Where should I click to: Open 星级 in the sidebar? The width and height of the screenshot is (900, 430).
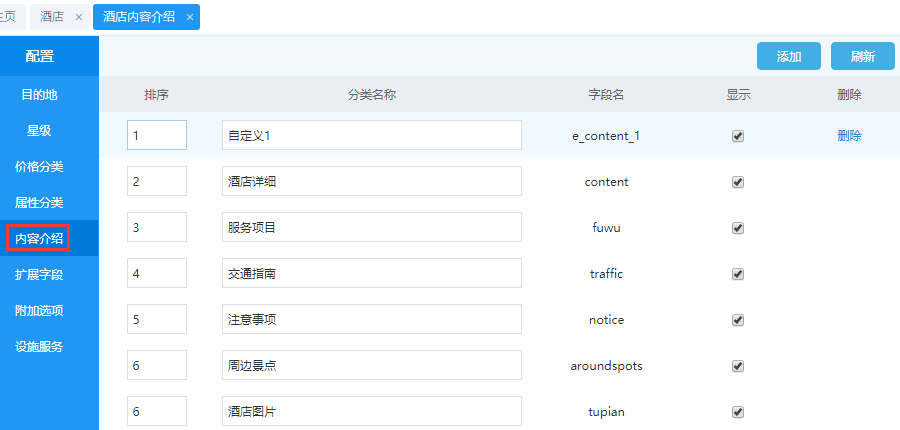(40, 130)
